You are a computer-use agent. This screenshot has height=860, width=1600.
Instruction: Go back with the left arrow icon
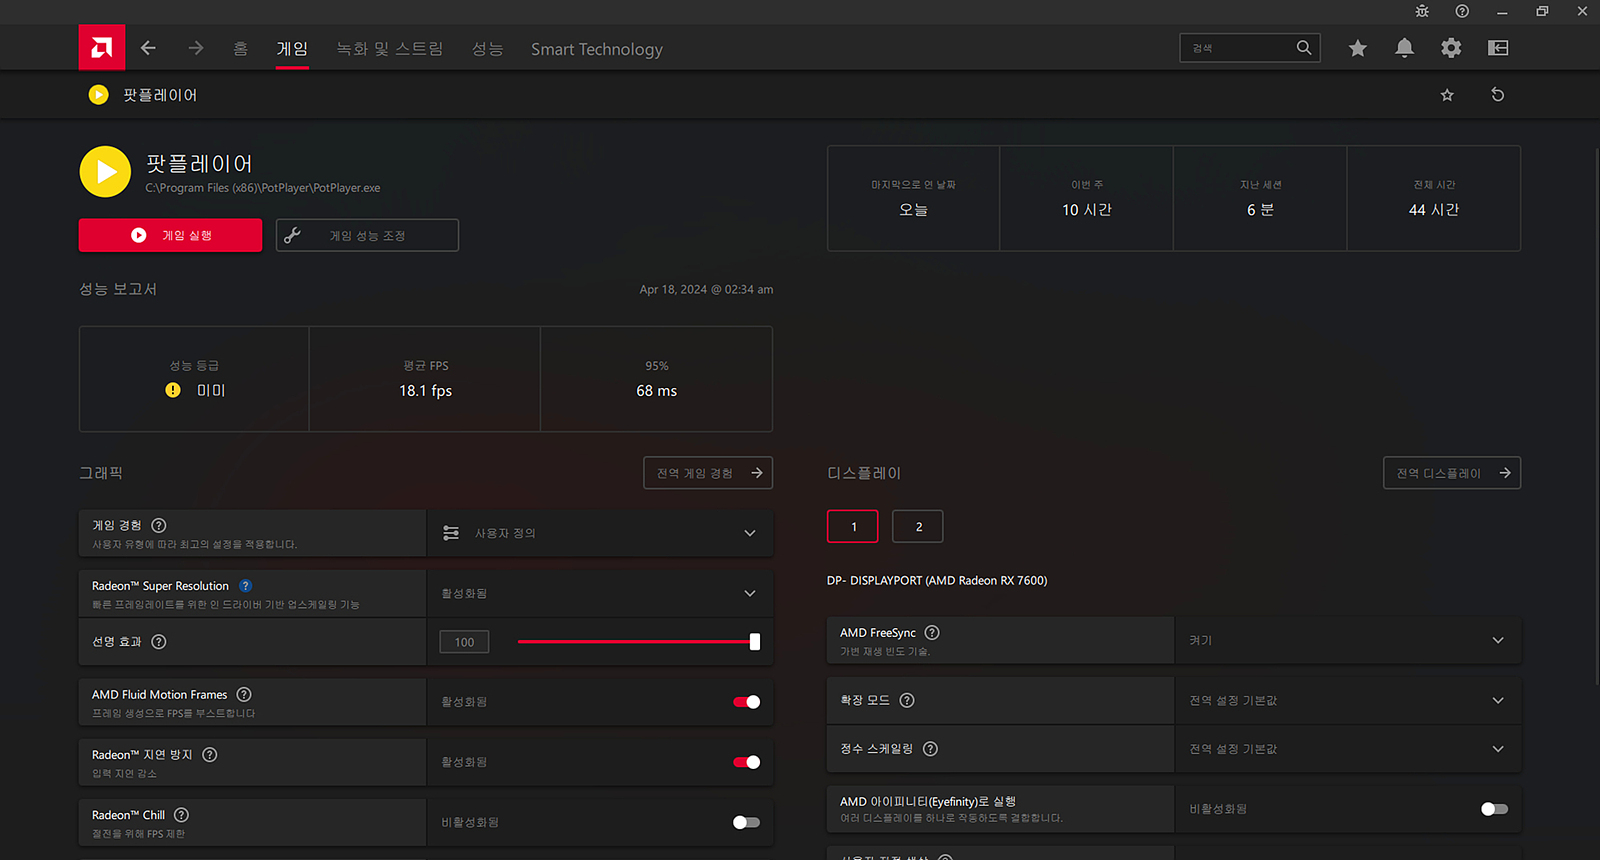click(x=148, y=48)
